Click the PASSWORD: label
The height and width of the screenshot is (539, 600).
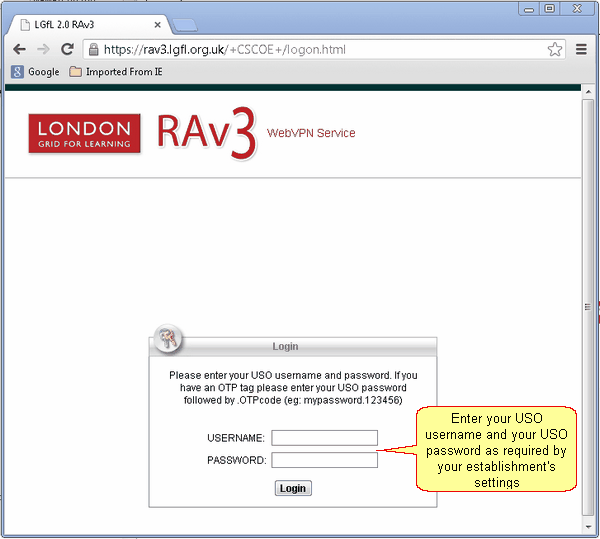tap(236, 460)
